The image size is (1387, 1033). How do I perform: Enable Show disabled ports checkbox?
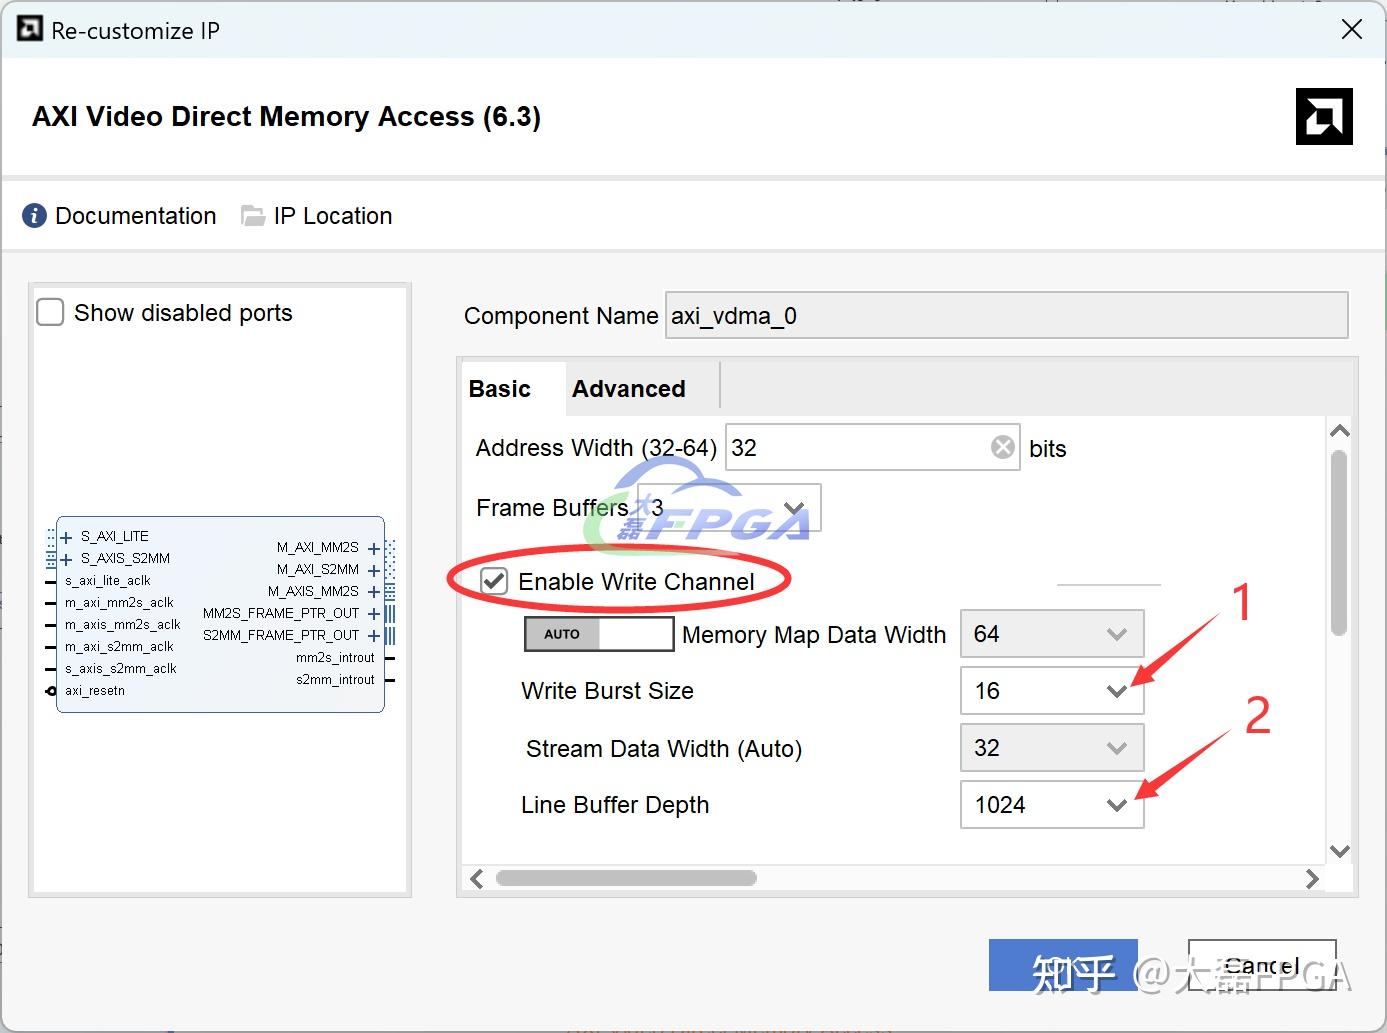[50, 313]
